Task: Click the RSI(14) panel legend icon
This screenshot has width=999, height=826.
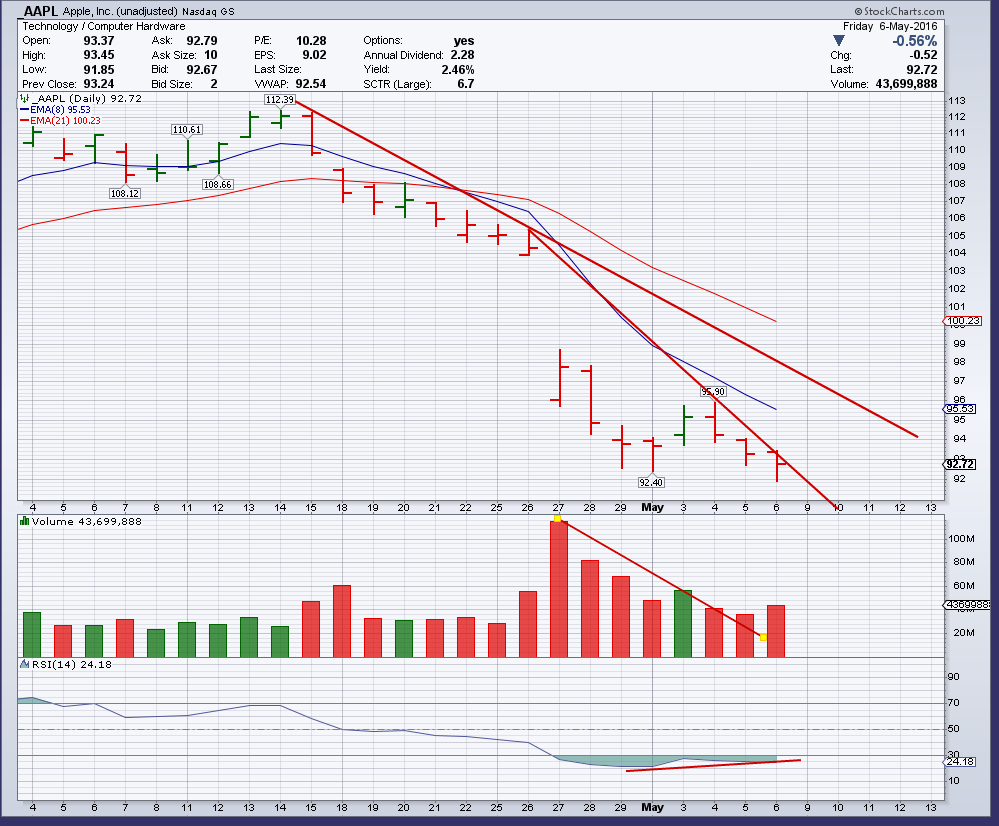Action: pyautogui.click(x=25, y=664)
